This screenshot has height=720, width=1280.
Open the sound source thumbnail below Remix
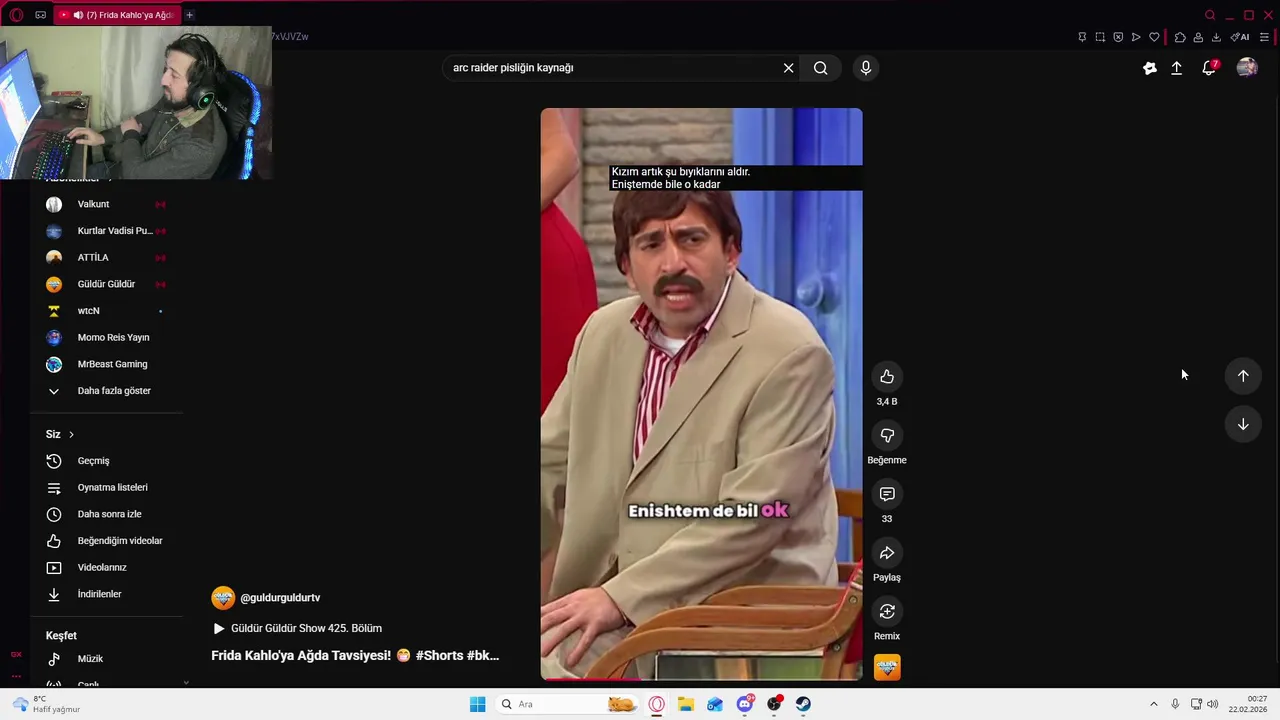click(x=887, y=667)
